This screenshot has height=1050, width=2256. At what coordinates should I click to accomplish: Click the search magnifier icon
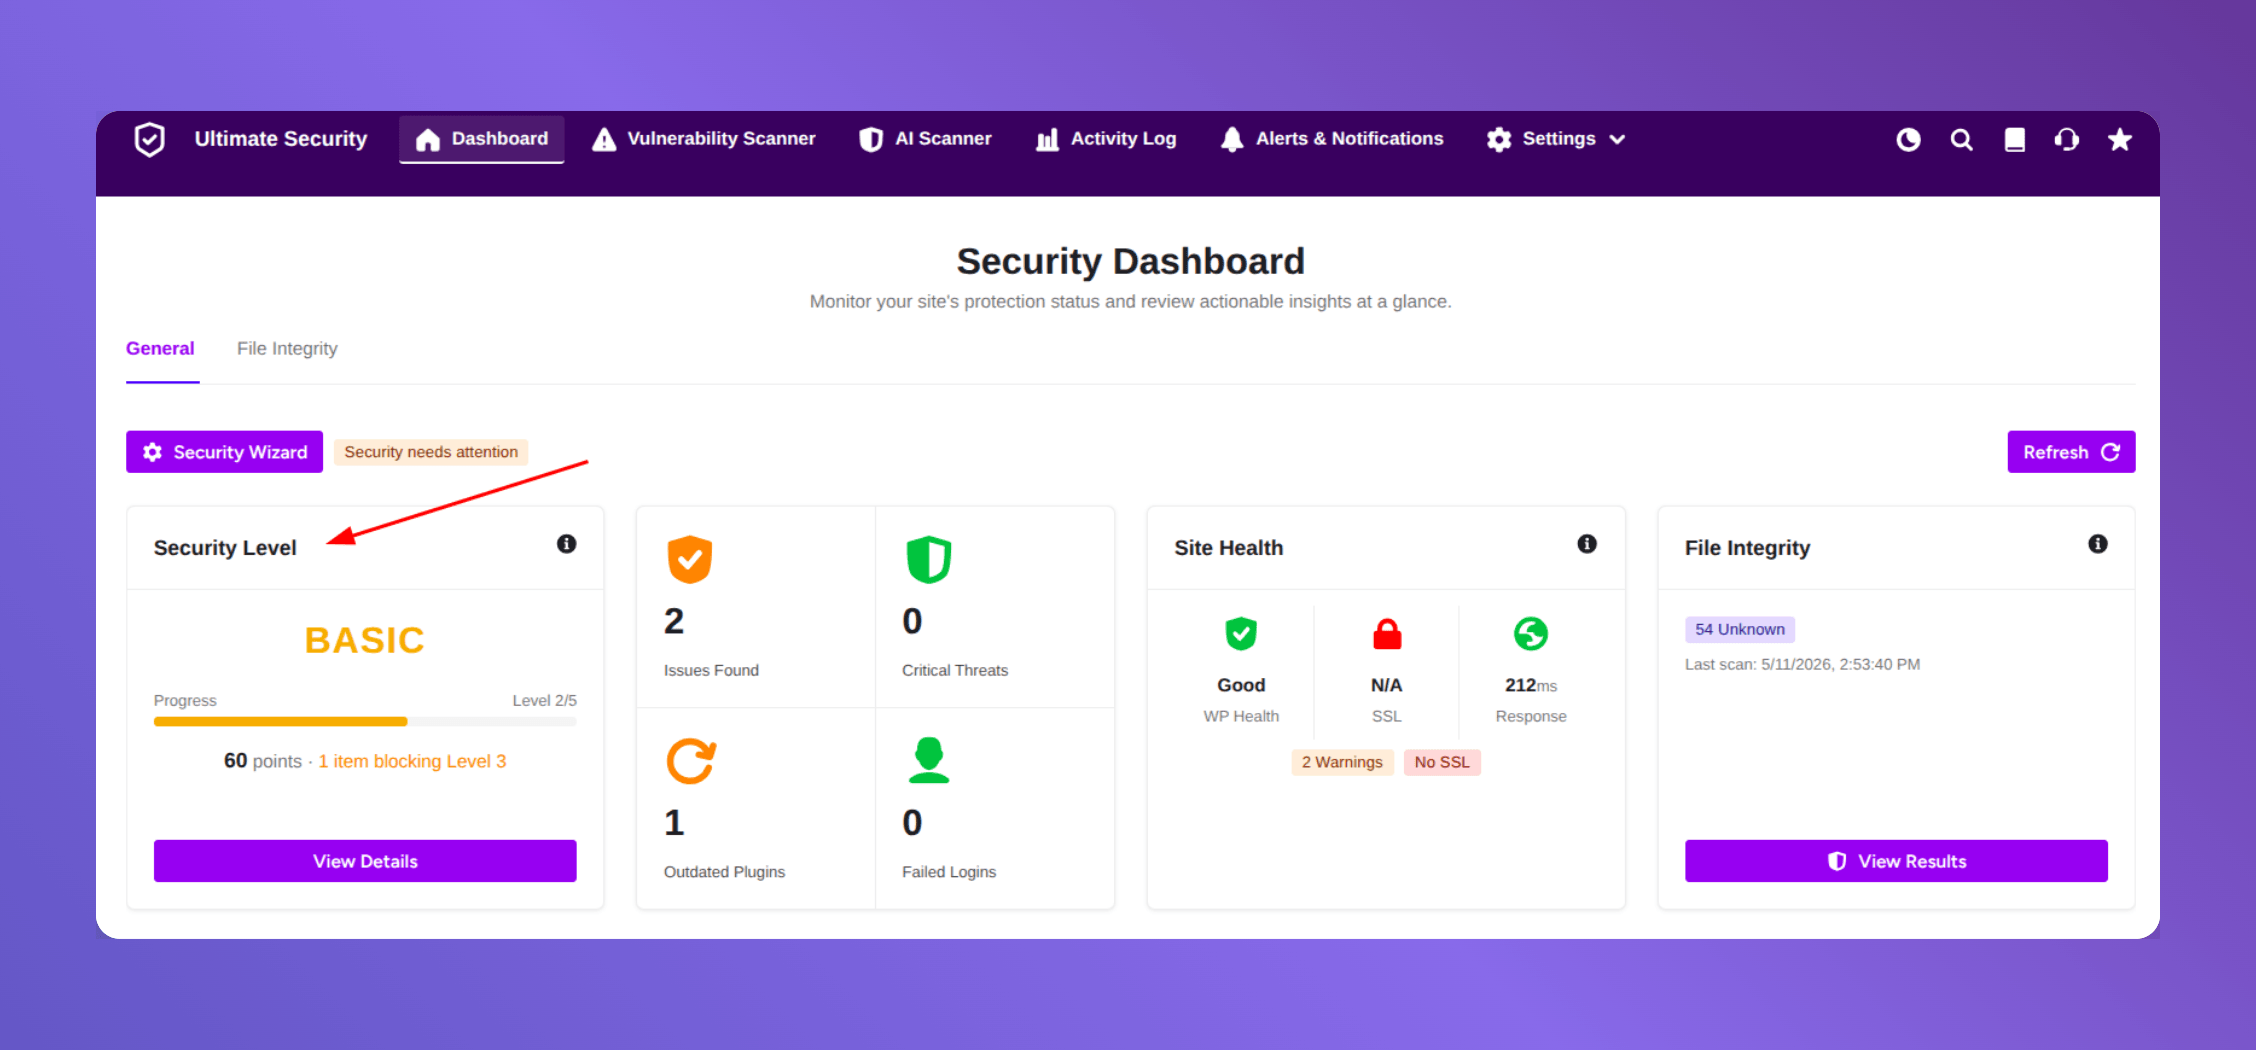(x=1962, y=140)
